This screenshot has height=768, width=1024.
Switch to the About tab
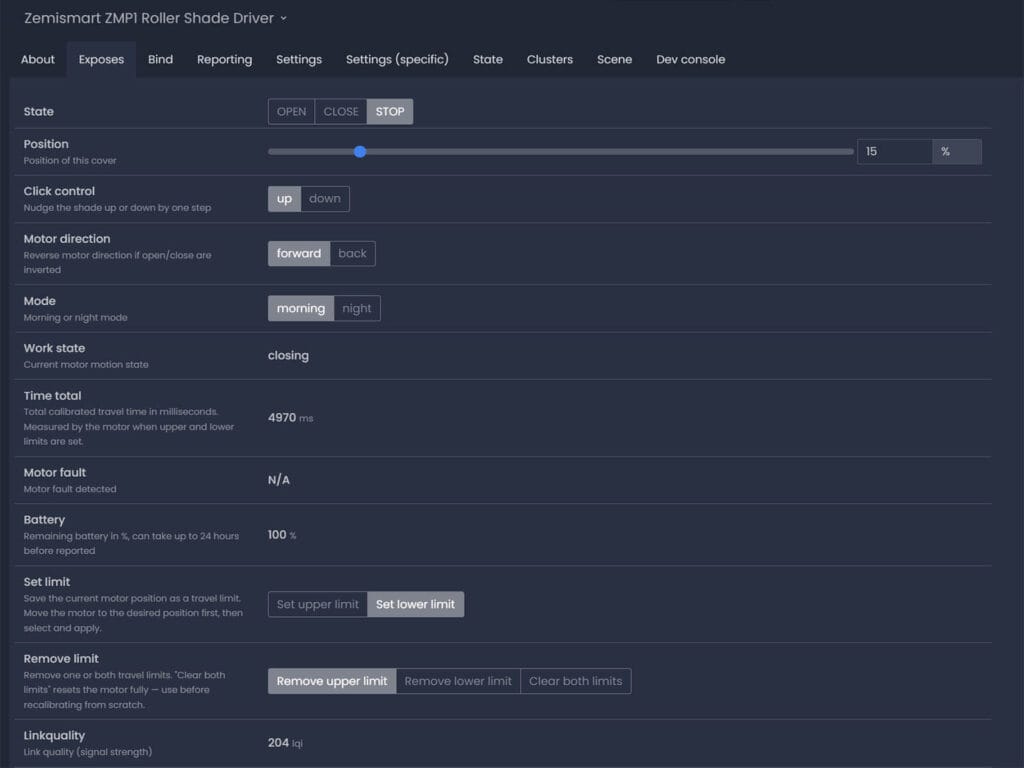point(37,59)
